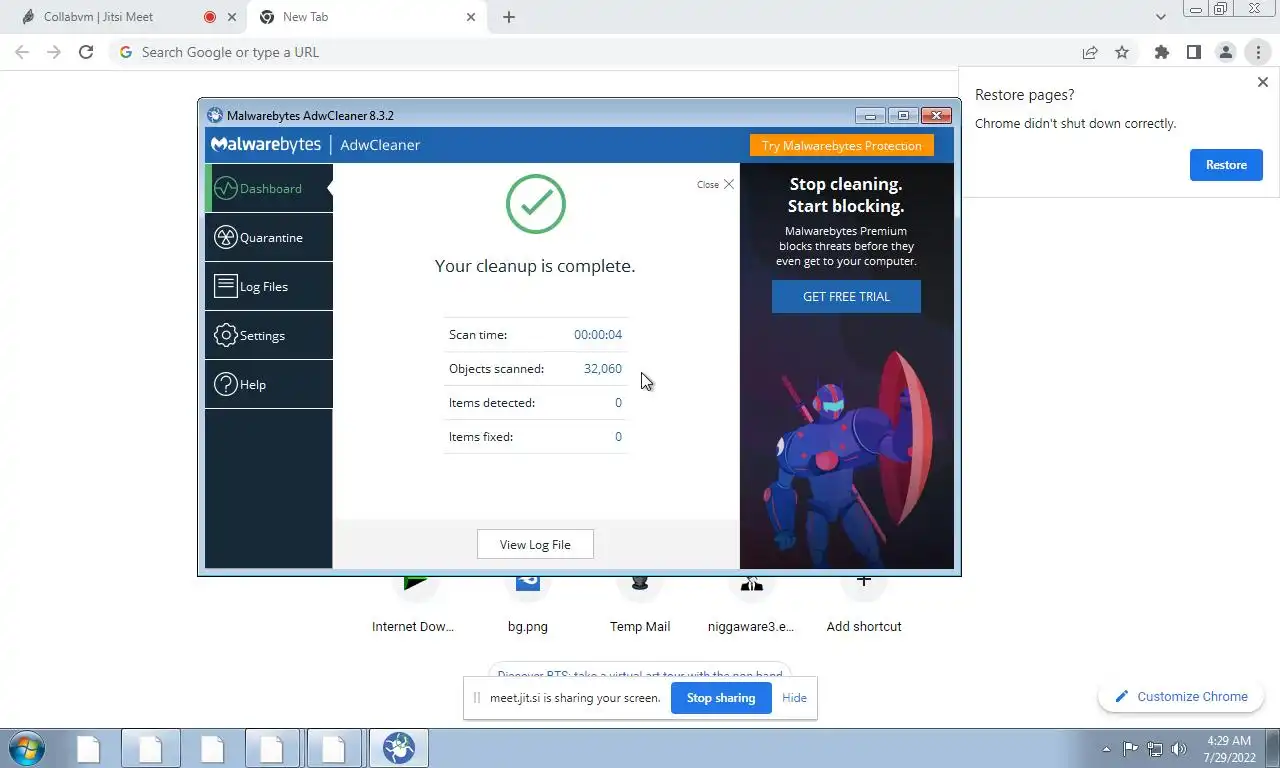Open Chrome Extensions puzzle icon
1280x768 pixels.
(x=1161, y=52)
